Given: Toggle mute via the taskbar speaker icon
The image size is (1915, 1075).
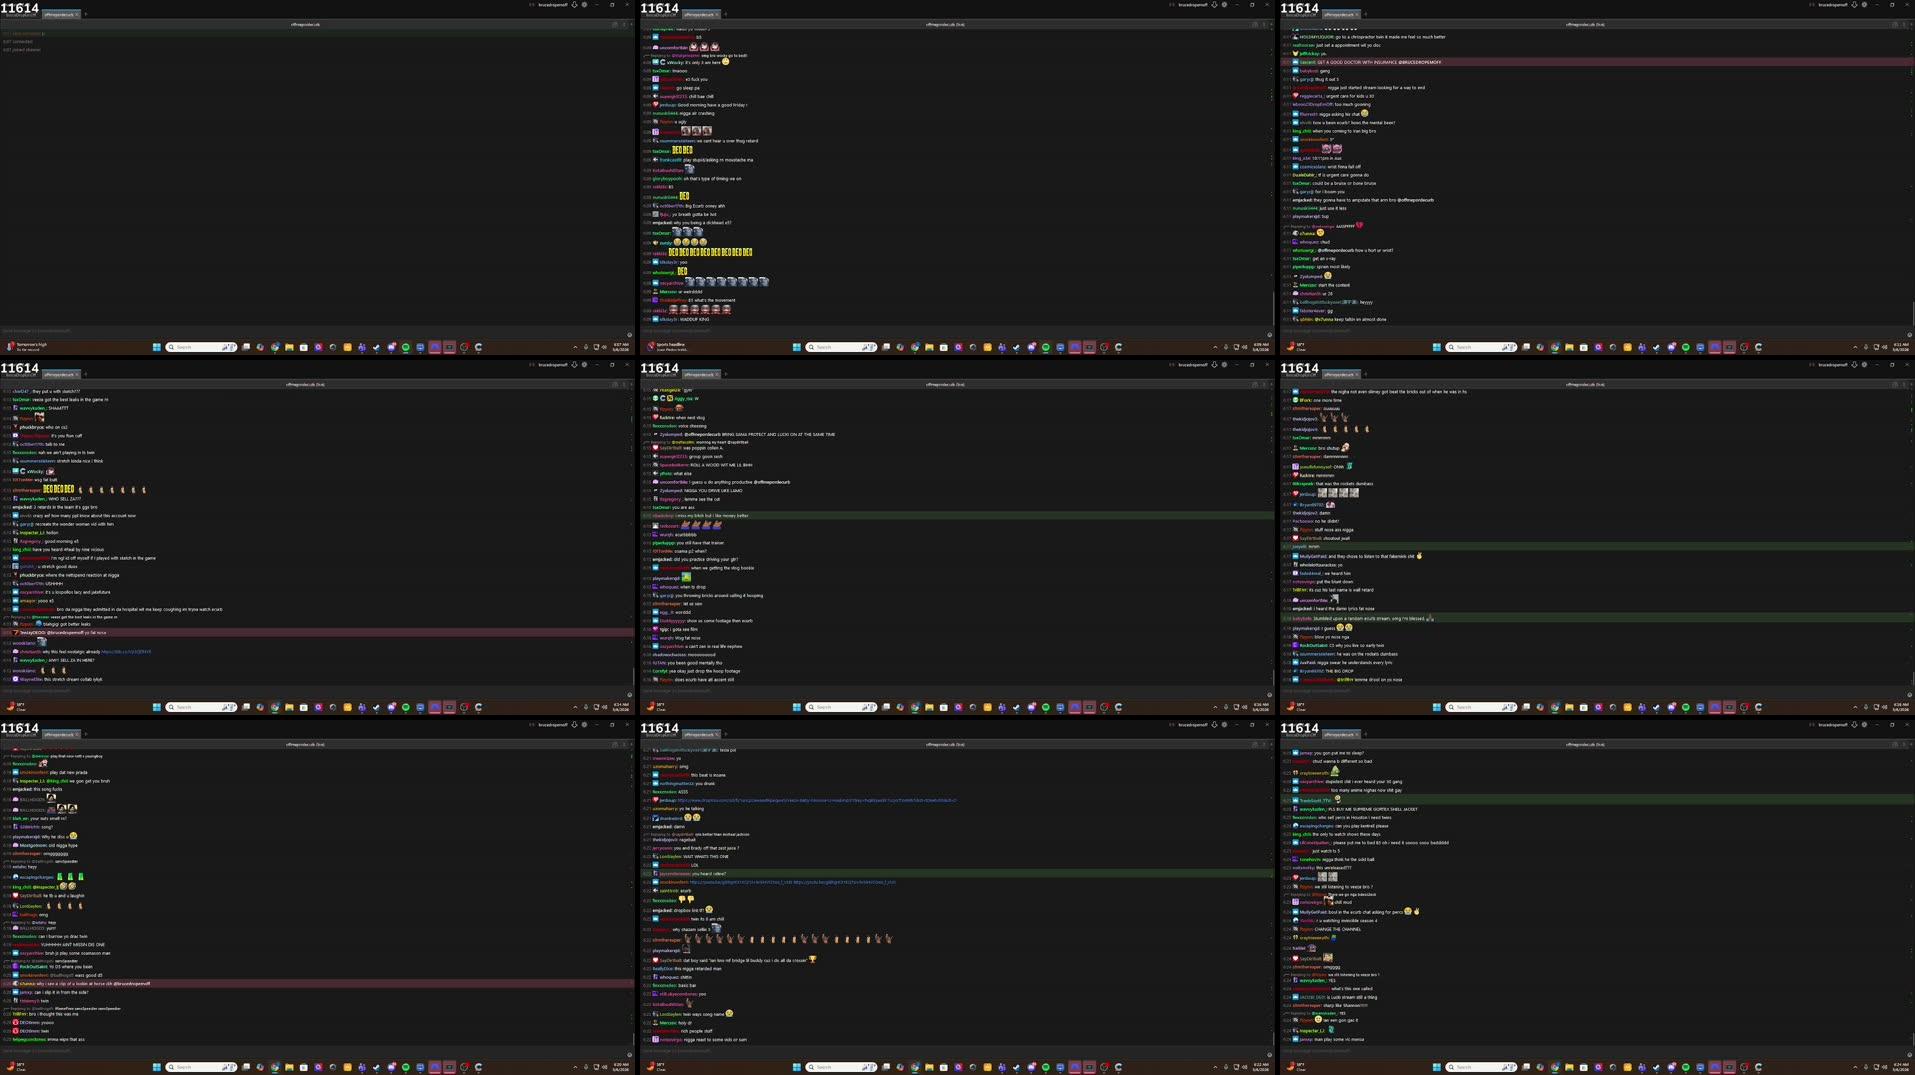Looking at the screenshot, I should 604,347.
